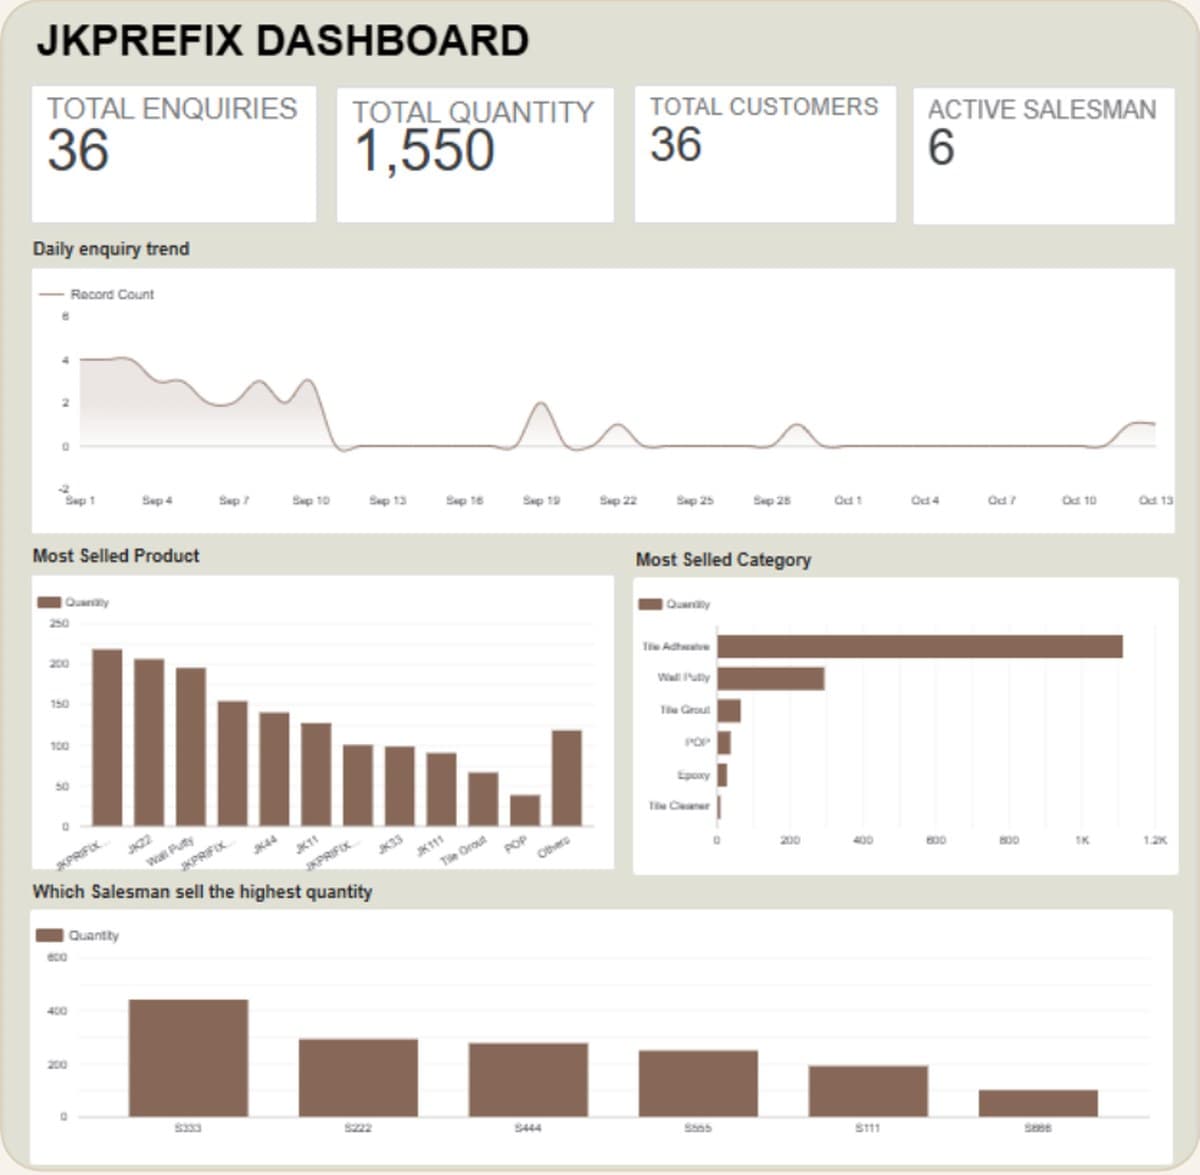Screen dimensions: 1200x1175
Task: Click the Sep 10 date axis label
Action: pyautogui.click(x=310, y=500)
